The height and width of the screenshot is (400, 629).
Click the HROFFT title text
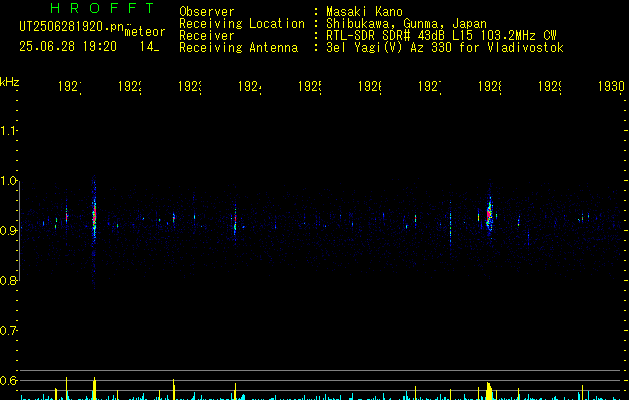(x=103, y=8)
